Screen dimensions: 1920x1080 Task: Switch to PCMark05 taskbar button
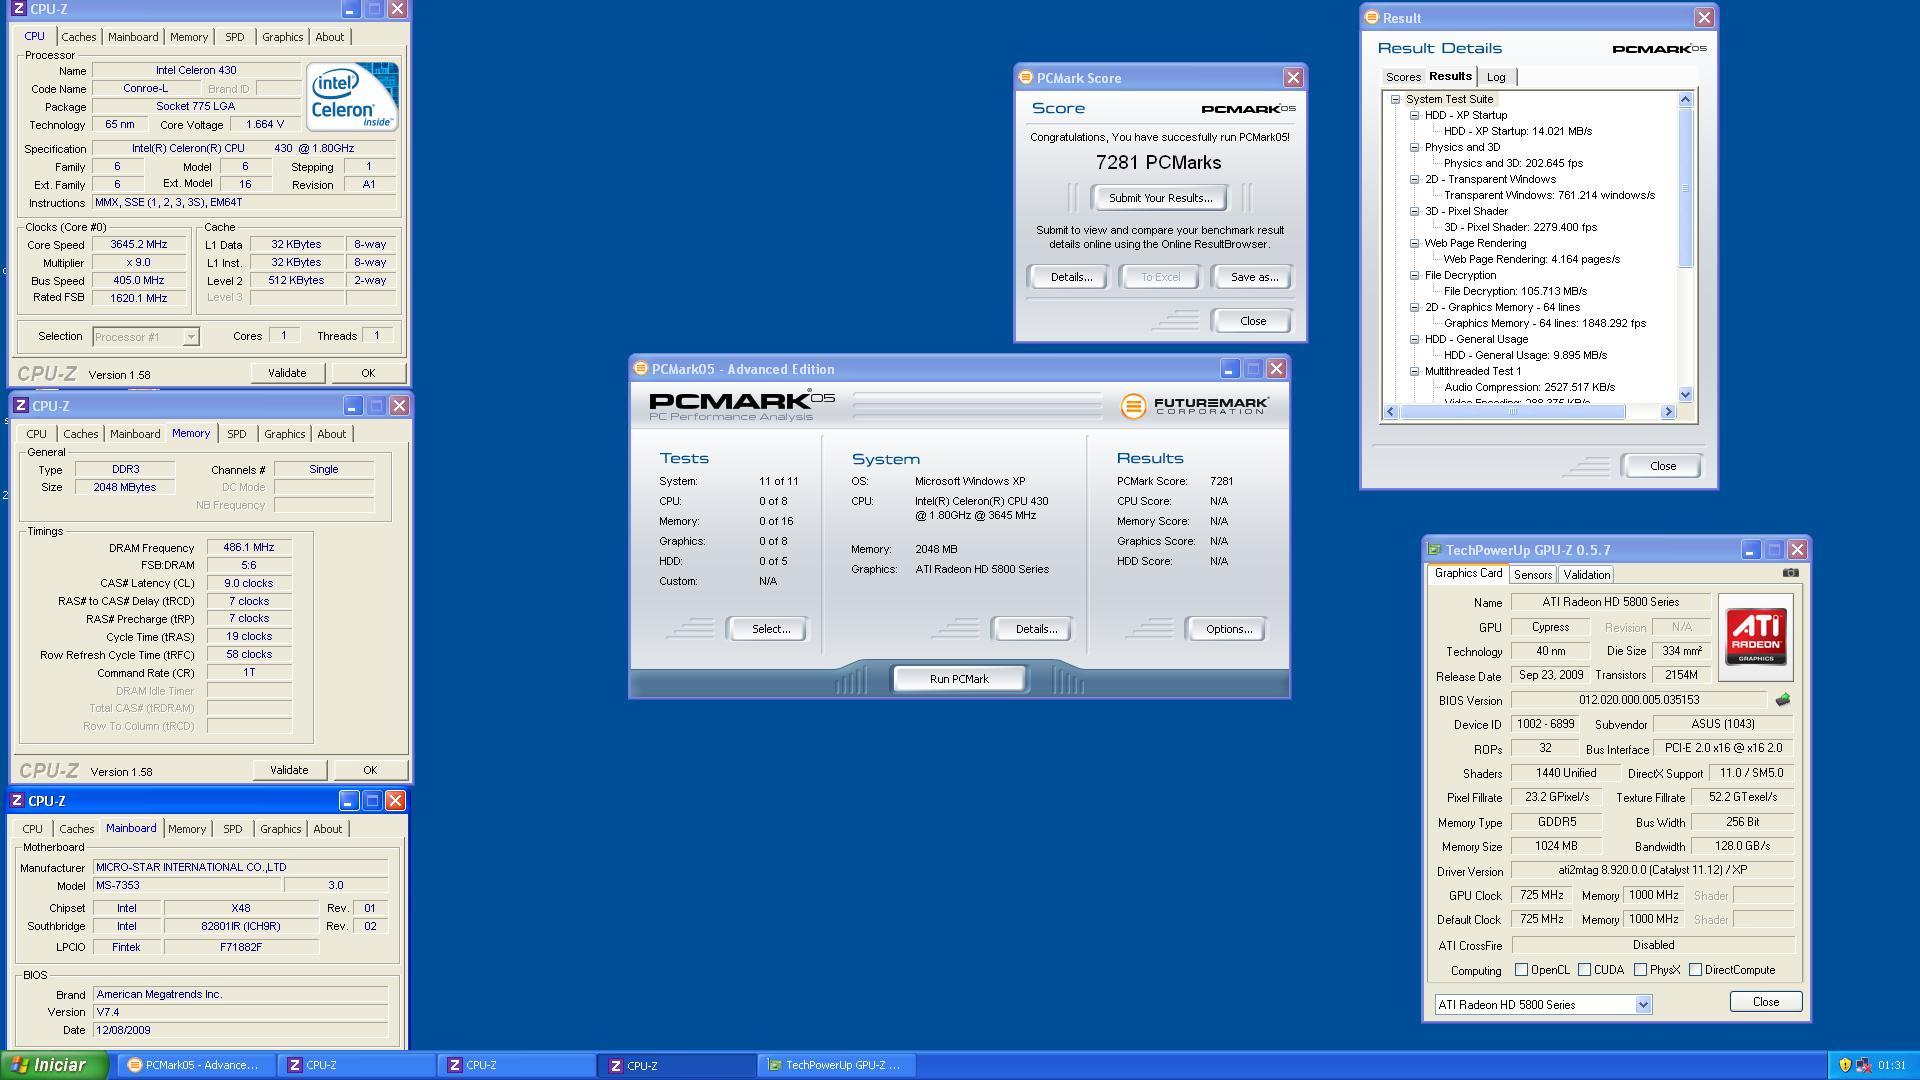tap(195, 1065)
